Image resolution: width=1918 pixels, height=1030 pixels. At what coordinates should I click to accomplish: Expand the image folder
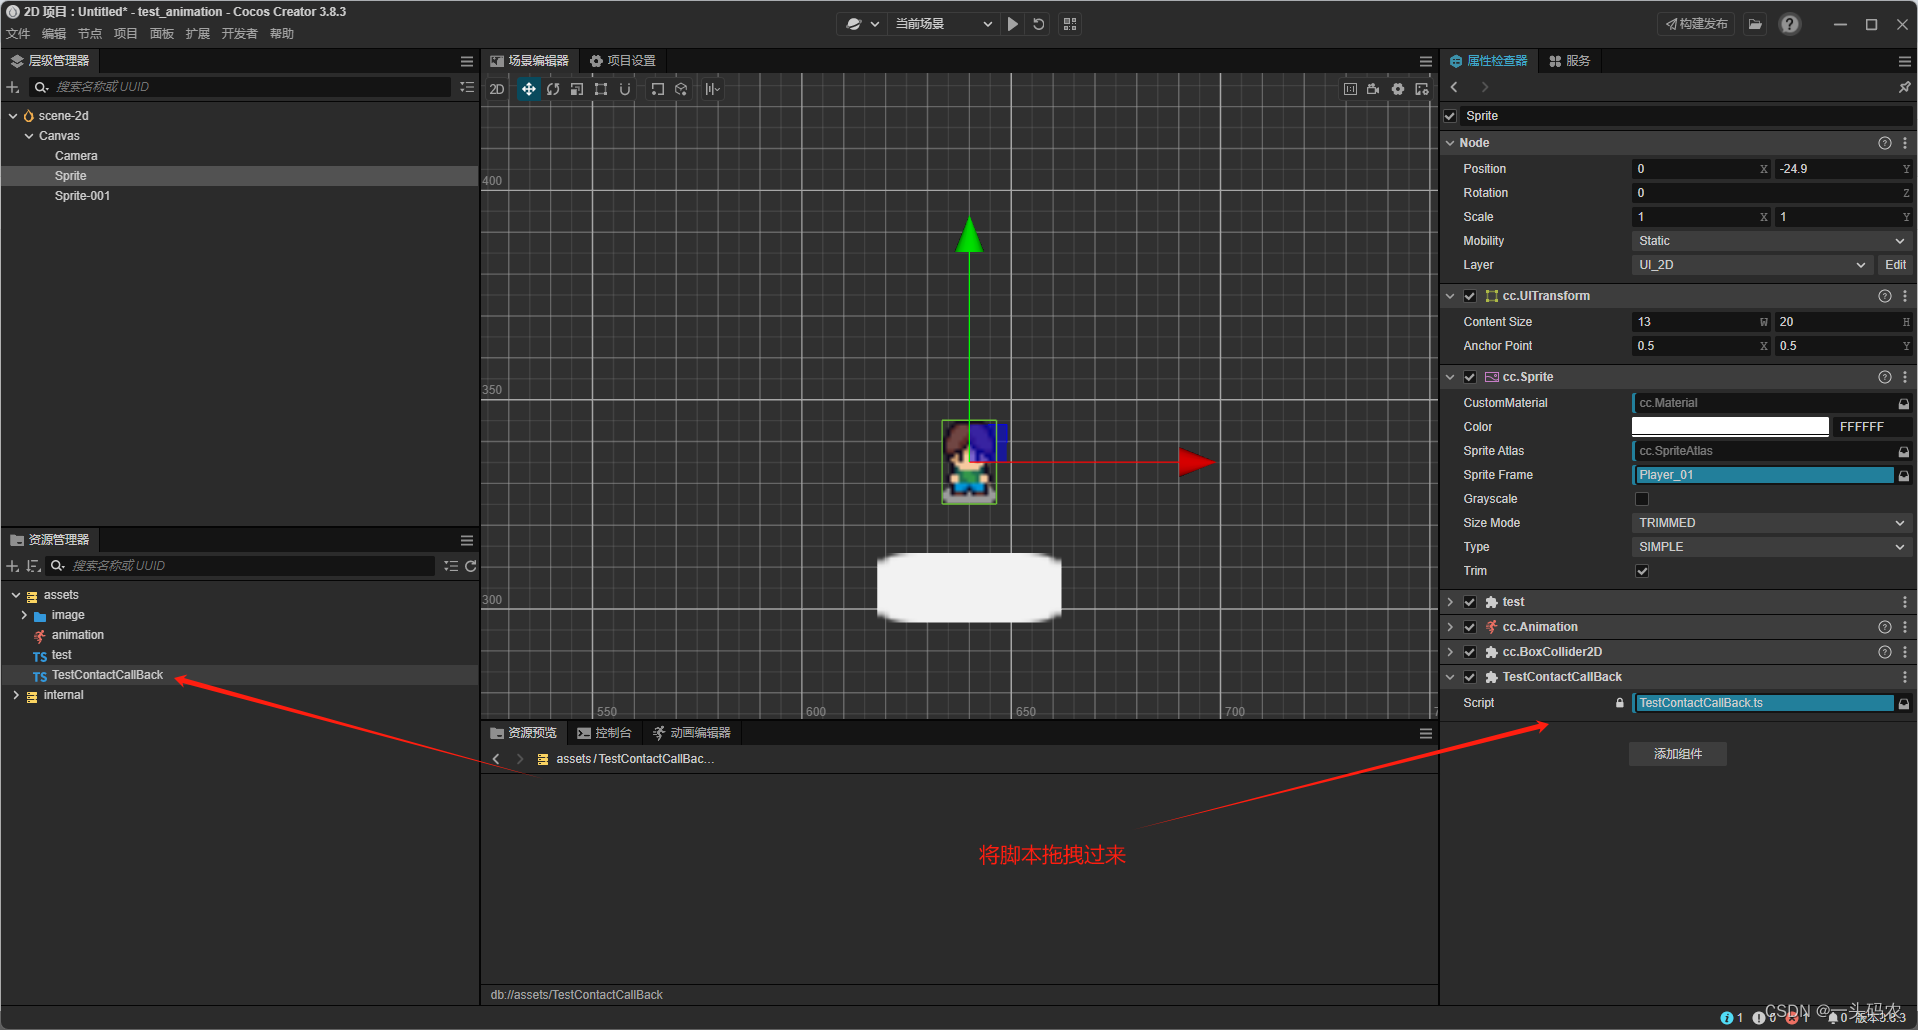point(24,615)
